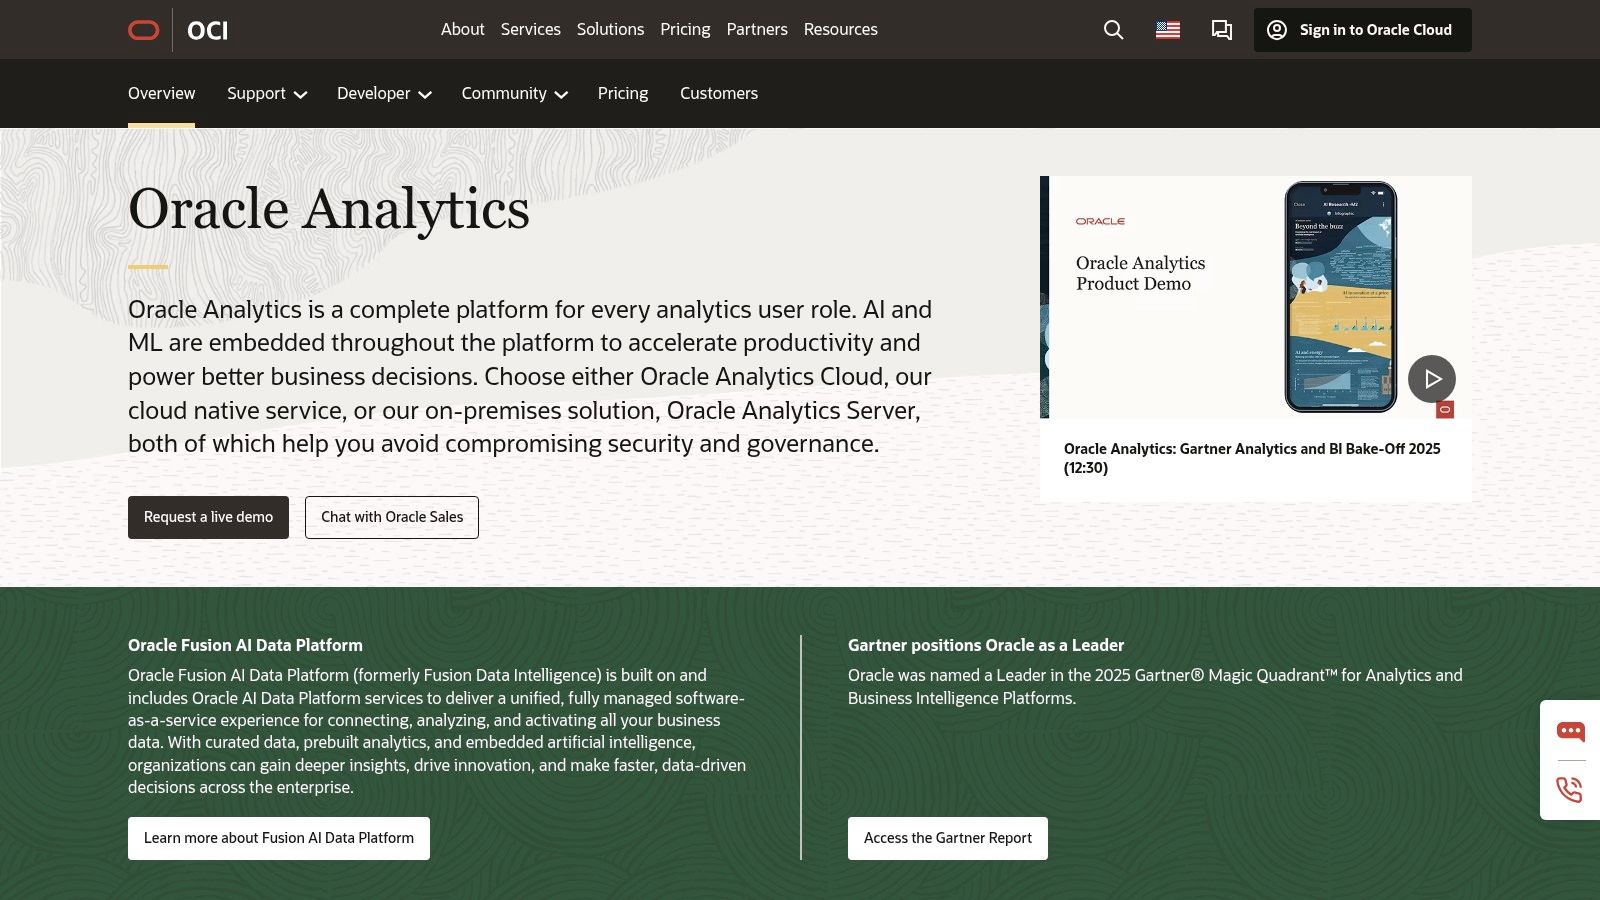This screenshot has height=900, width=1600.
Task: Click the small Oracle badge on video thumbnail
Action: 1444,409
